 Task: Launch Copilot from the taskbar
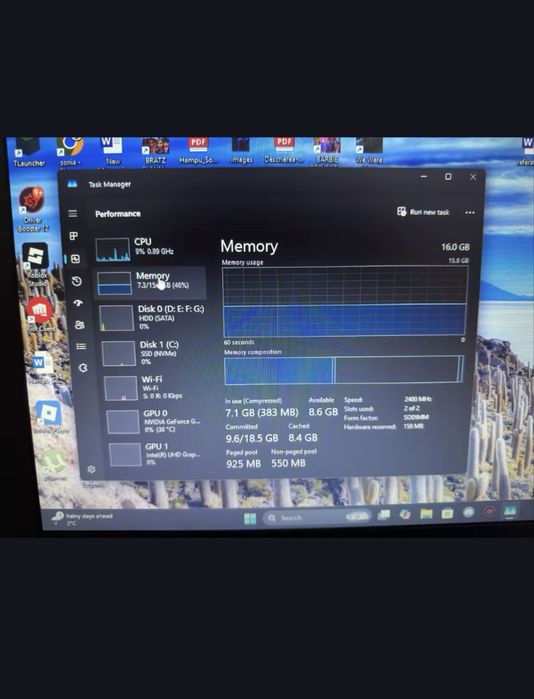pos(405,514)
